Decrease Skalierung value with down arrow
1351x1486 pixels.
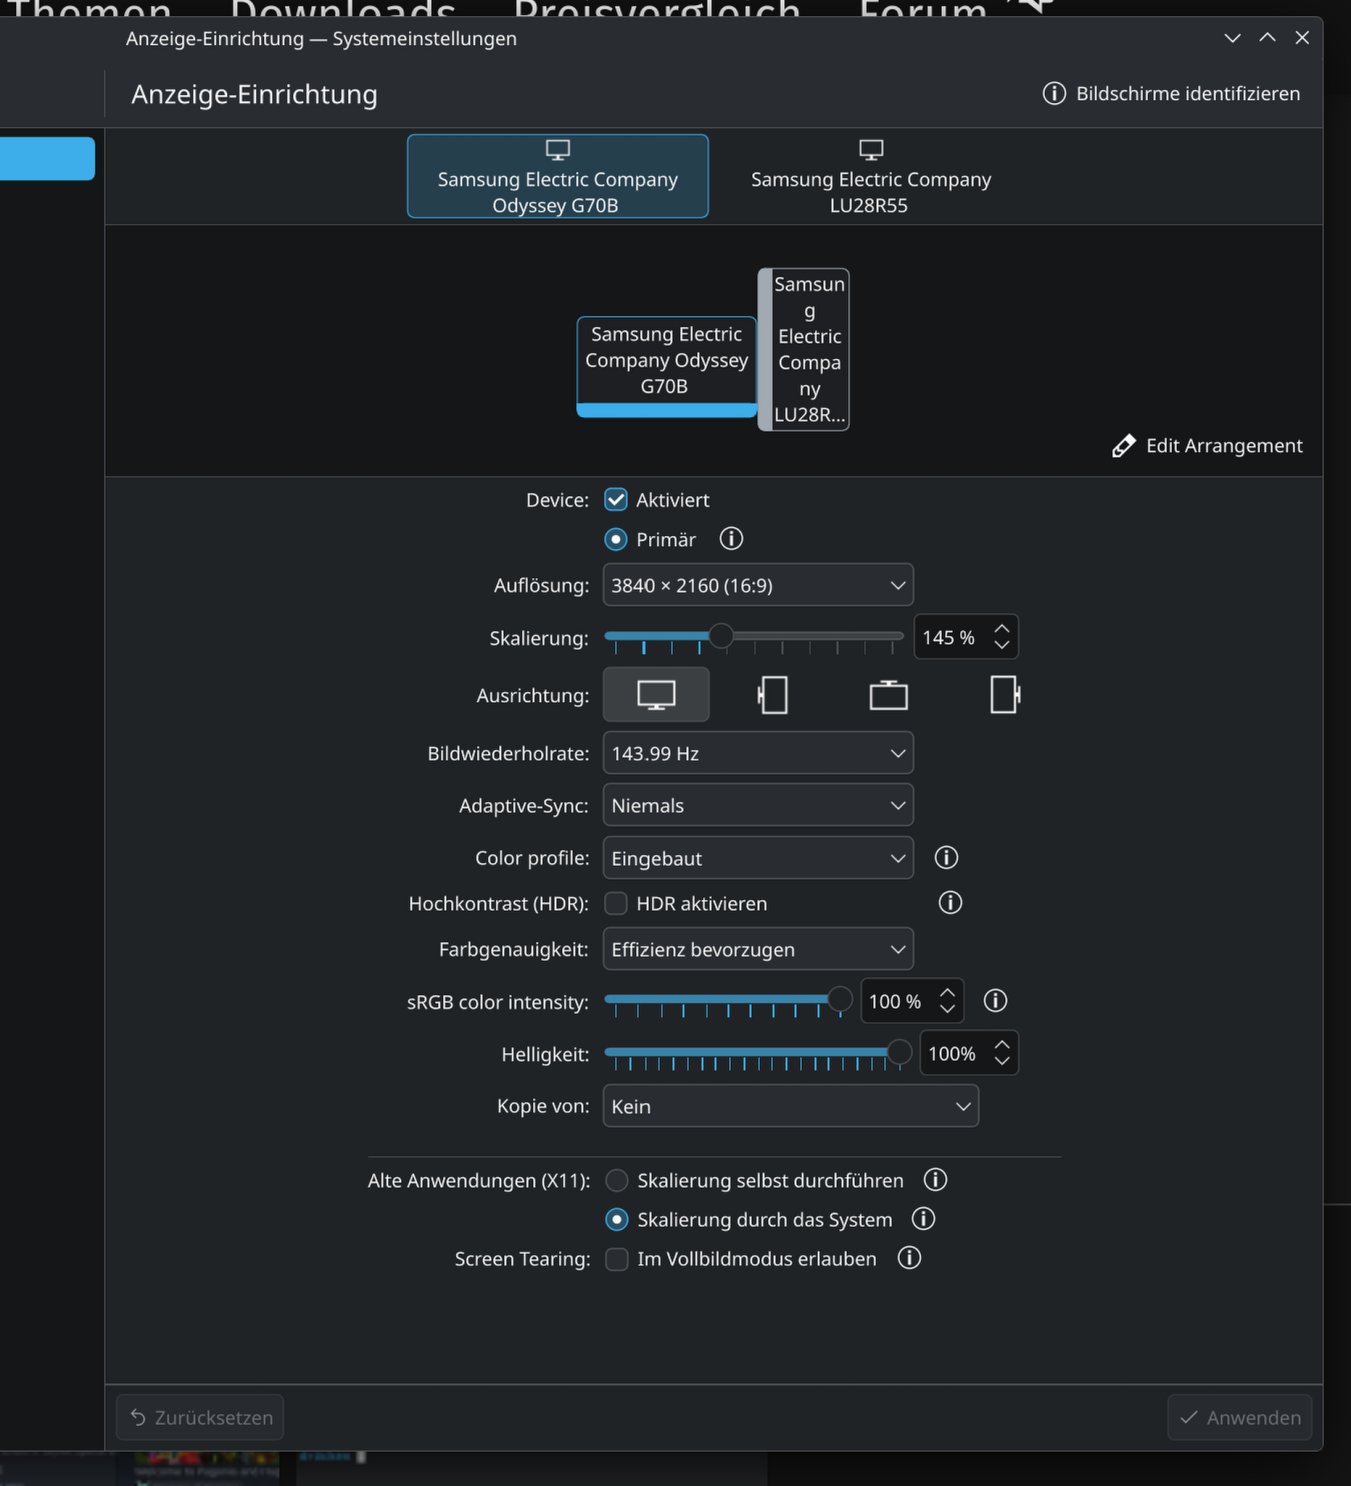pyautogui.click(x=1002, y=645)
